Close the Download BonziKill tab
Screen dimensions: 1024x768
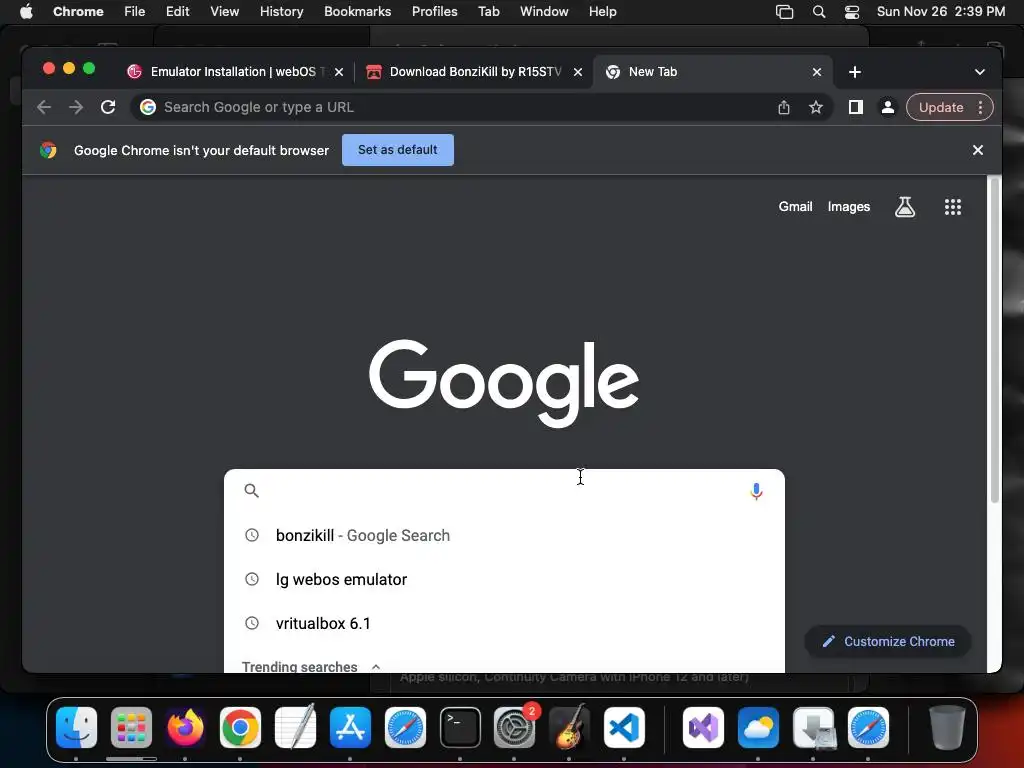pos(578,72)
